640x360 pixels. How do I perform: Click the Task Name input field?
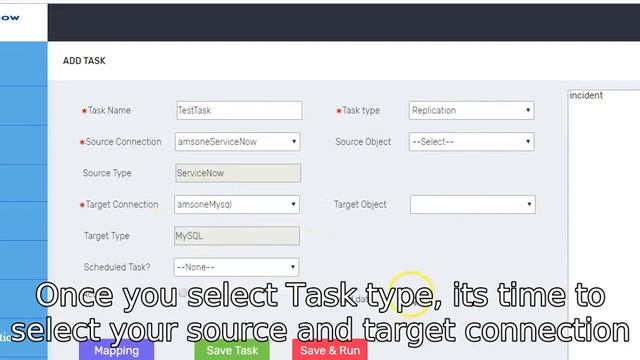click(240, 110)
